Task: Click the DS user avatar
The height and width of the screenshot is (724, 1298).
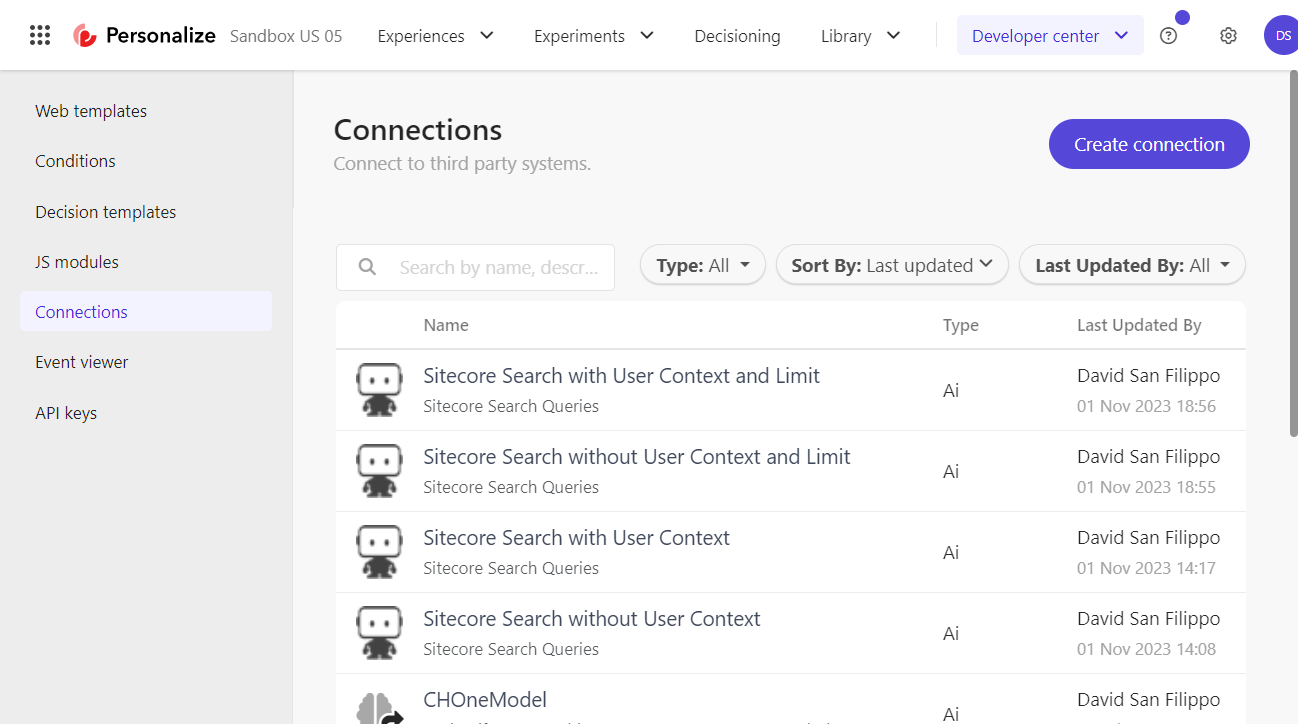Action: click(x=1282, y=35)
